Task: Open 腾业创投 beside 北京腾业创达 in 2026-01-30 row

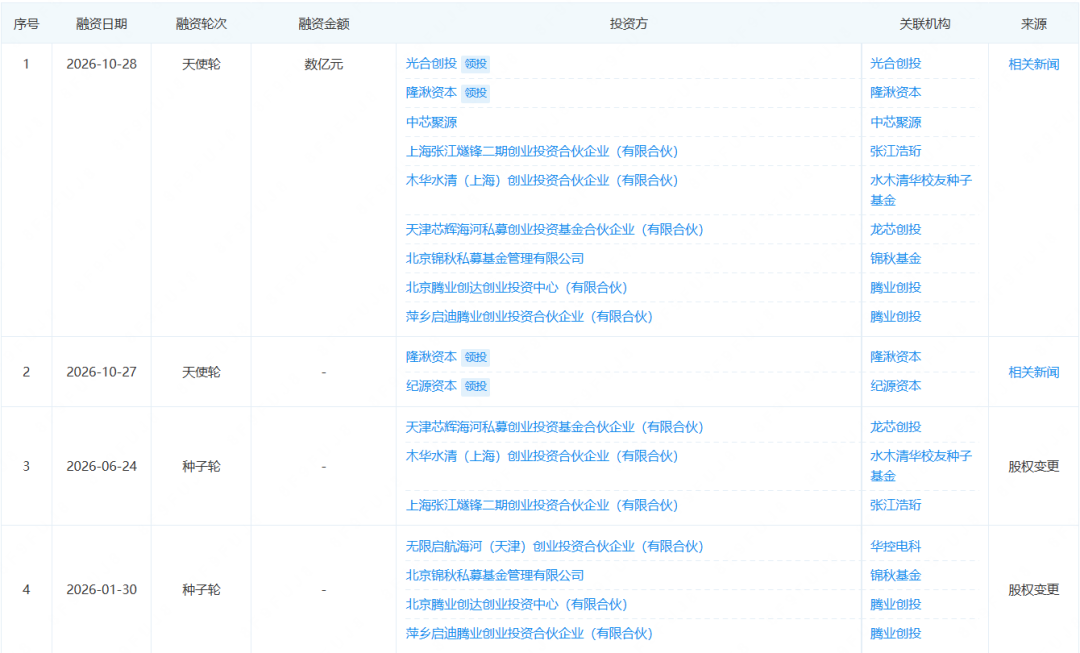Action: tap(895, 604)
